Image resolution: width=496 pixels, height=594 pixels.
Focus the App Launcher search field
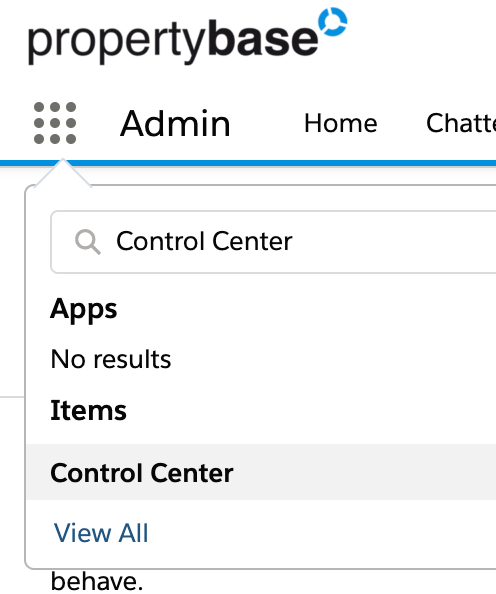[x=273, y=242]
